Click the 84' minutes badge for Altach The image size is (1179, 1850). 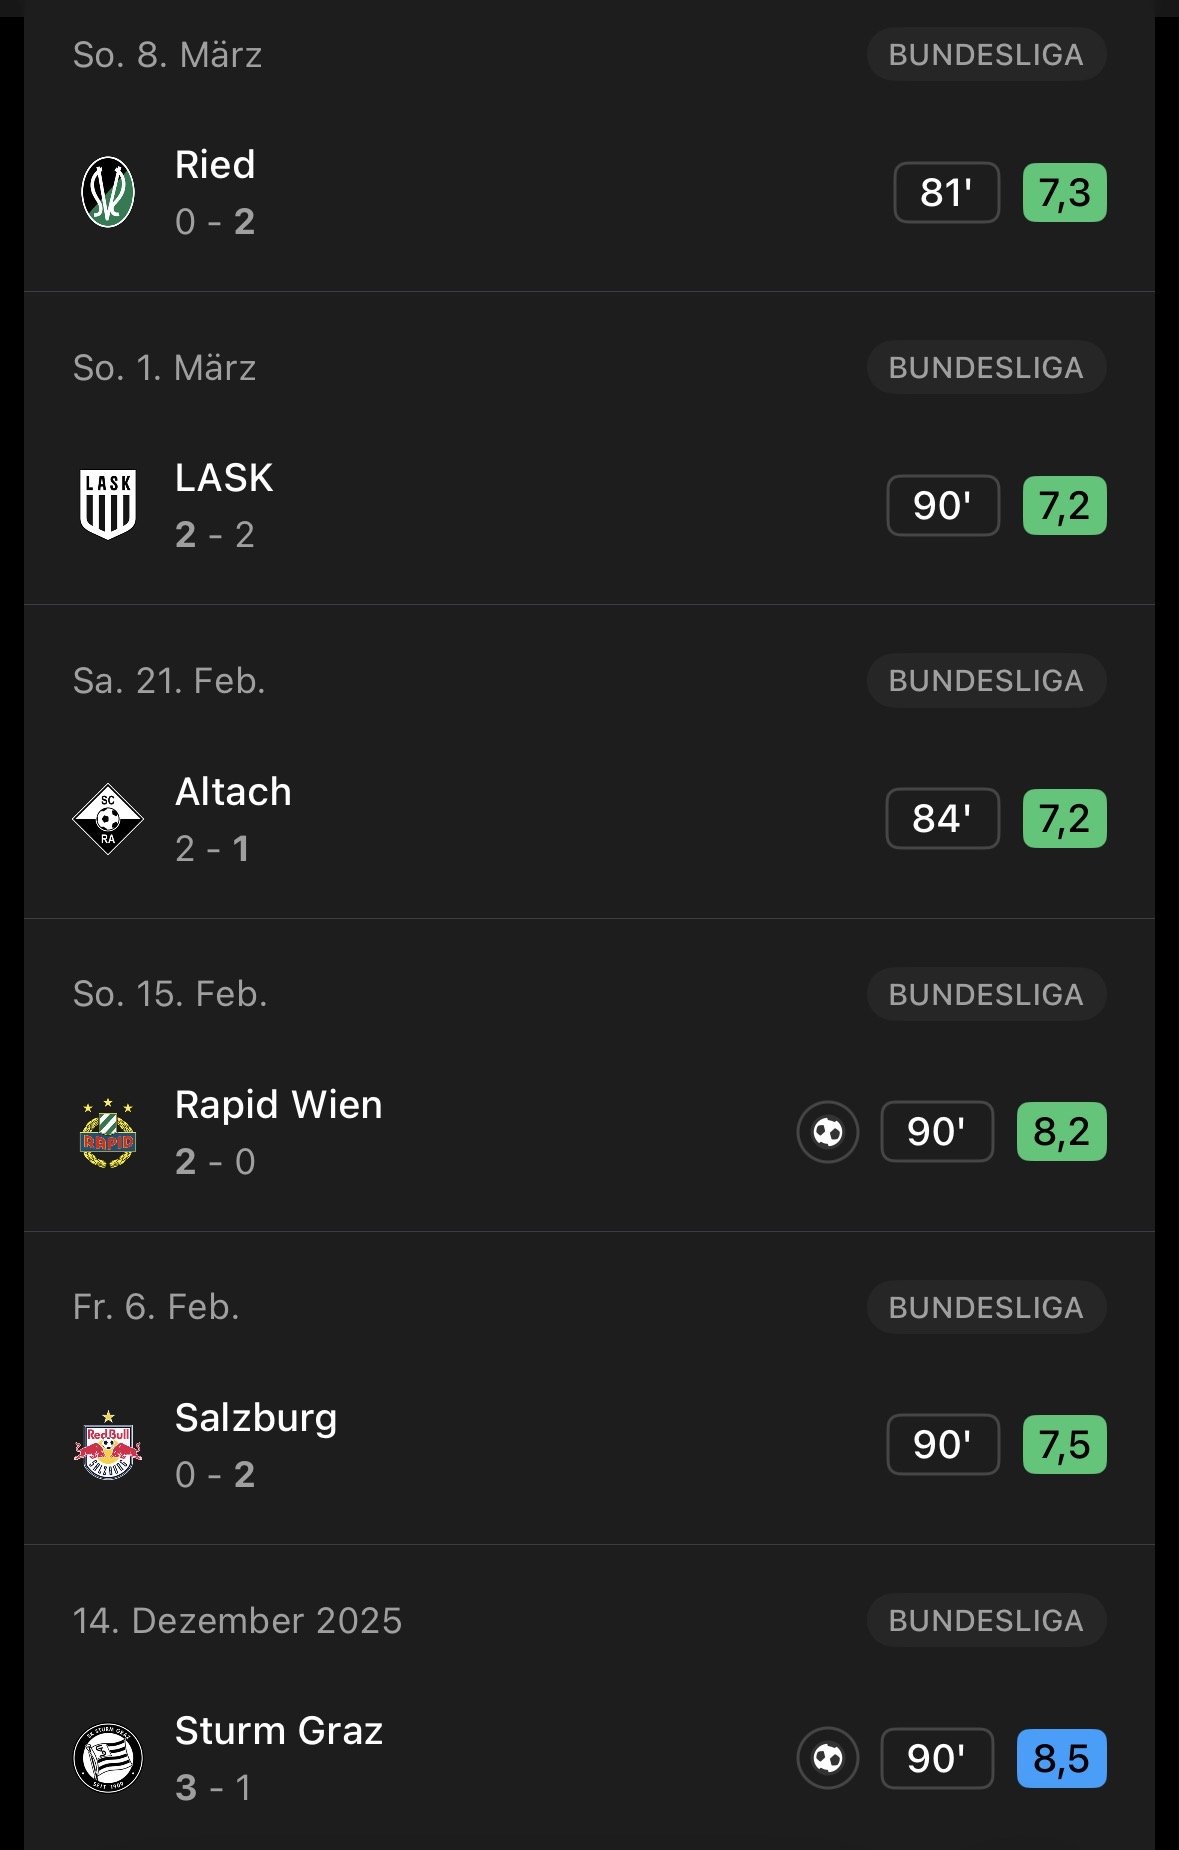pos(942,819)
